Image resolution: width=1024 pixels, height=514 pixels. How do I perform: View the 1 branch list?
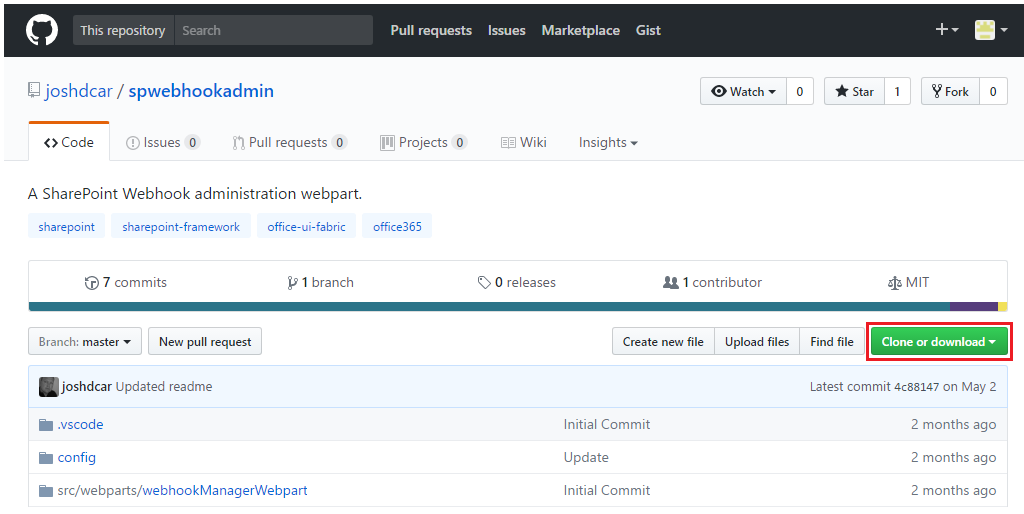coord(320,282)
